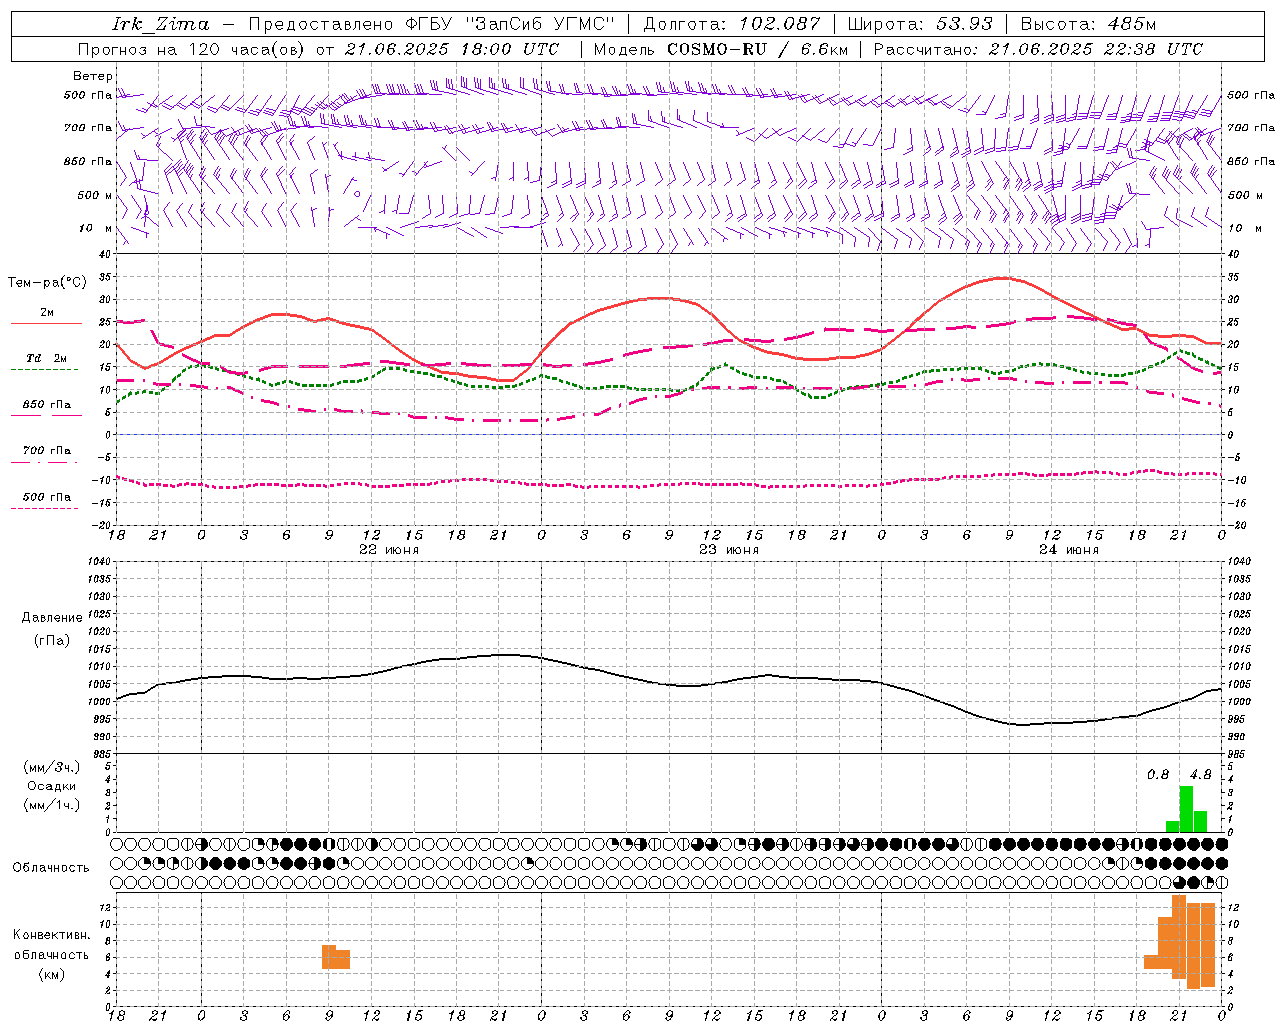
Task: Click the 23 июня date label
Action: (728, 550)
